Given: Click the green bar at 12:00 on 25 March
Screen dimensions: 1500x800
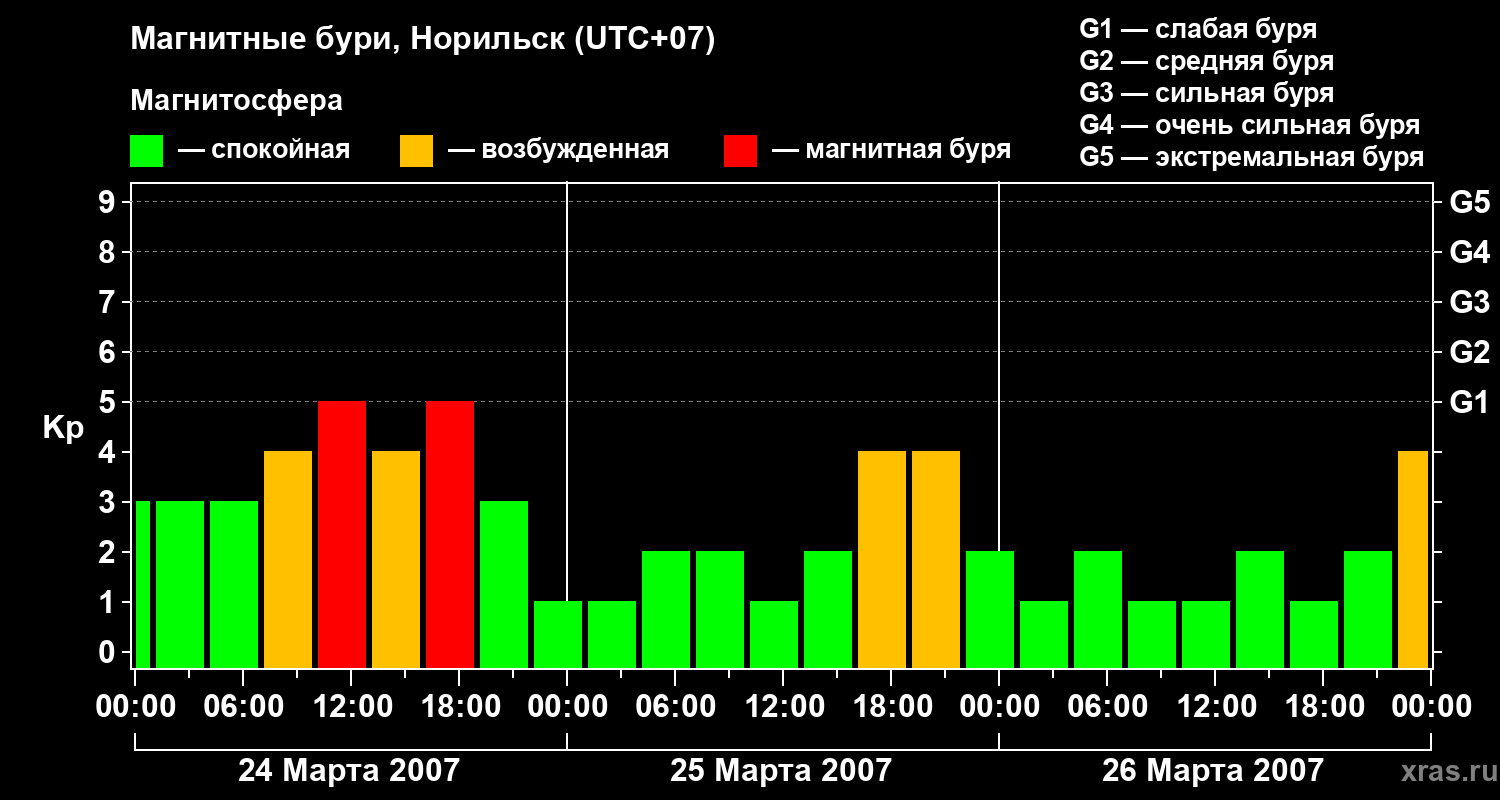Looking at the screenshot, I should pos(774,634).
